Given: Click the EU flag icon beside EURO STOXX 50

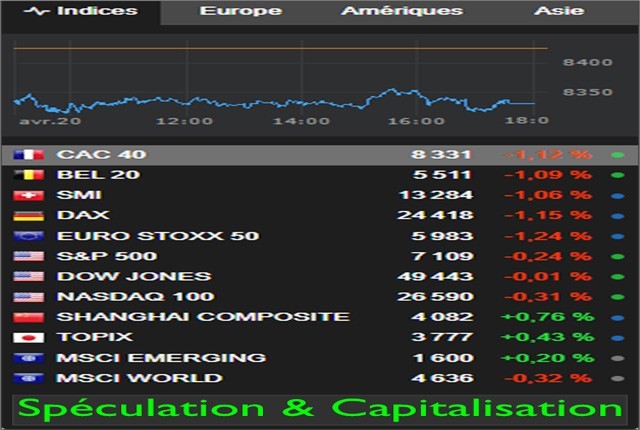Looking at the screenshot, I should pyautogui.click(x=25, y=236).
